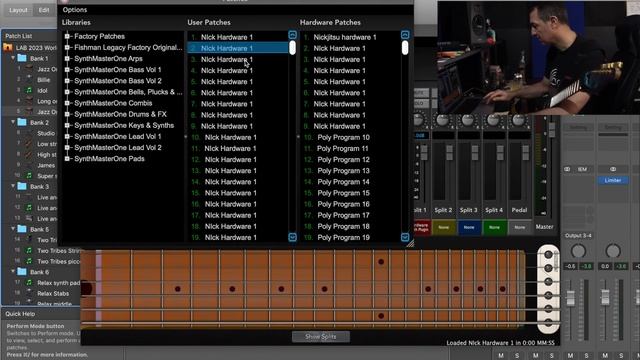
Task: Click the User Patches scrollbar thumb
Action: point(292,48)
